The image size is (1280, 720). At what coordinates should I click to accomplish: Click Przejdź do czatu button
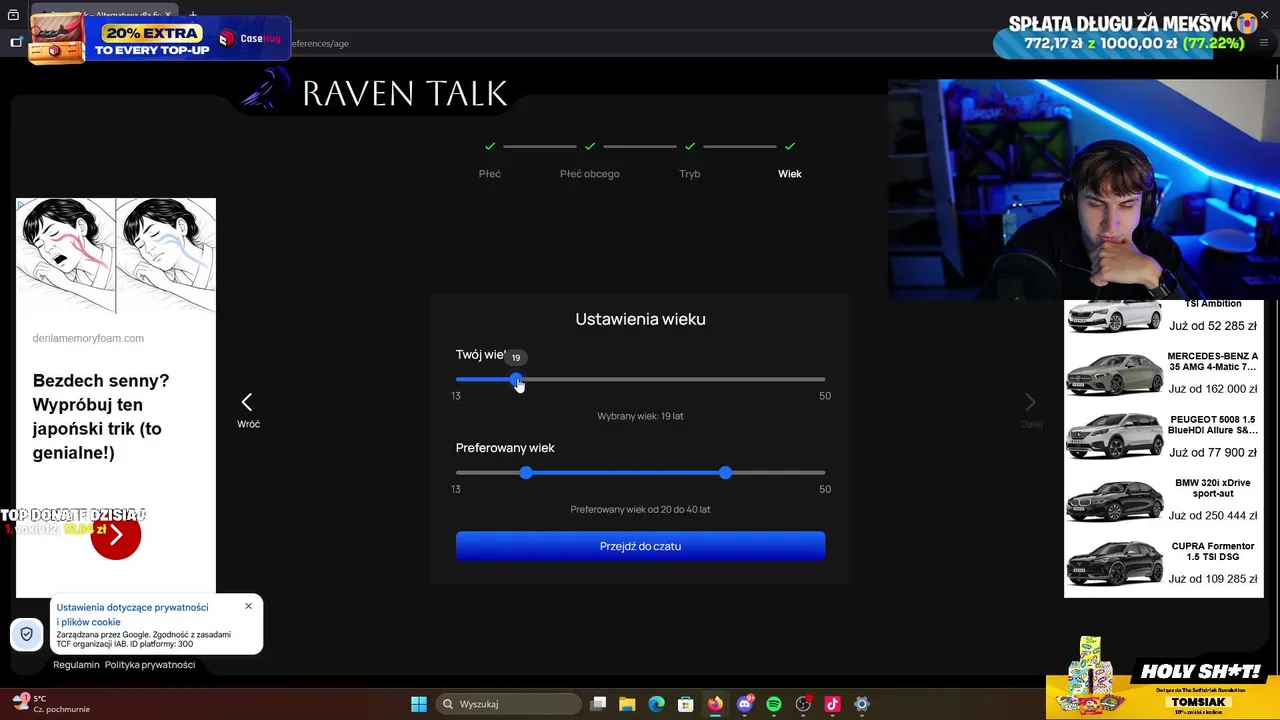[x=640, y=546]
